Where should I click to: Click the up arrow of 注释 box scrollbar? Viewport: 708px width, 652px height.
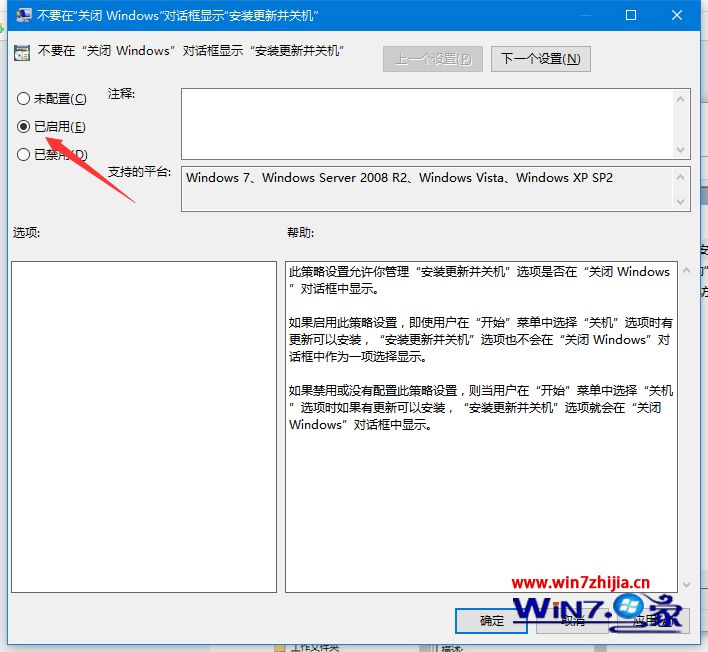click(680, 99)
